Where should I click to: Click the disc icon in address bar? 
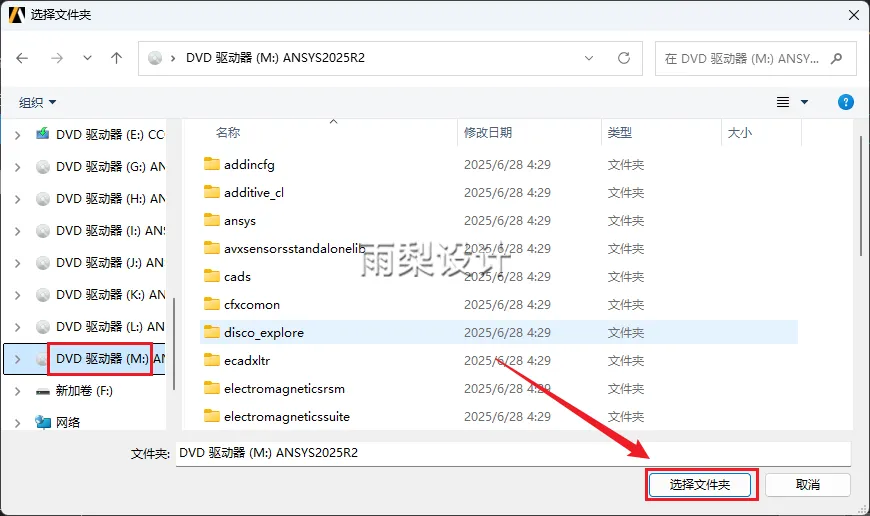pyautogui.click(x=155, y=58)
